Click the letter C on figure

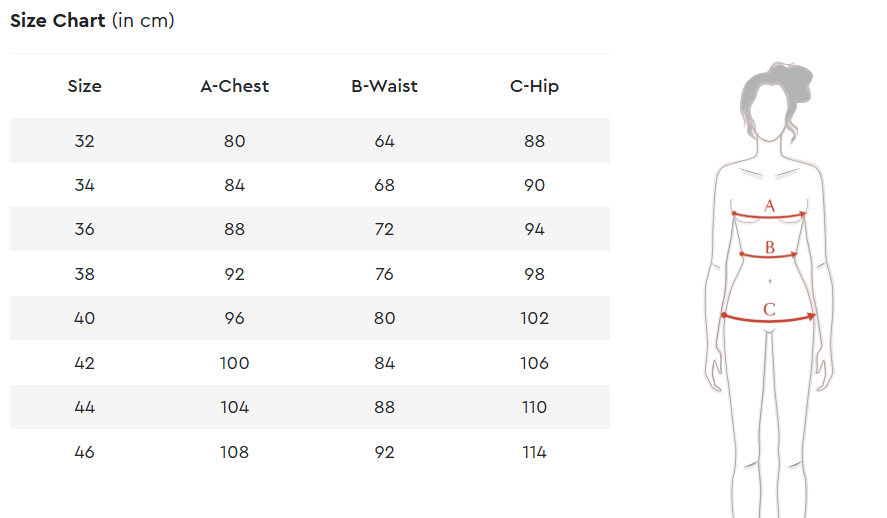769,309
